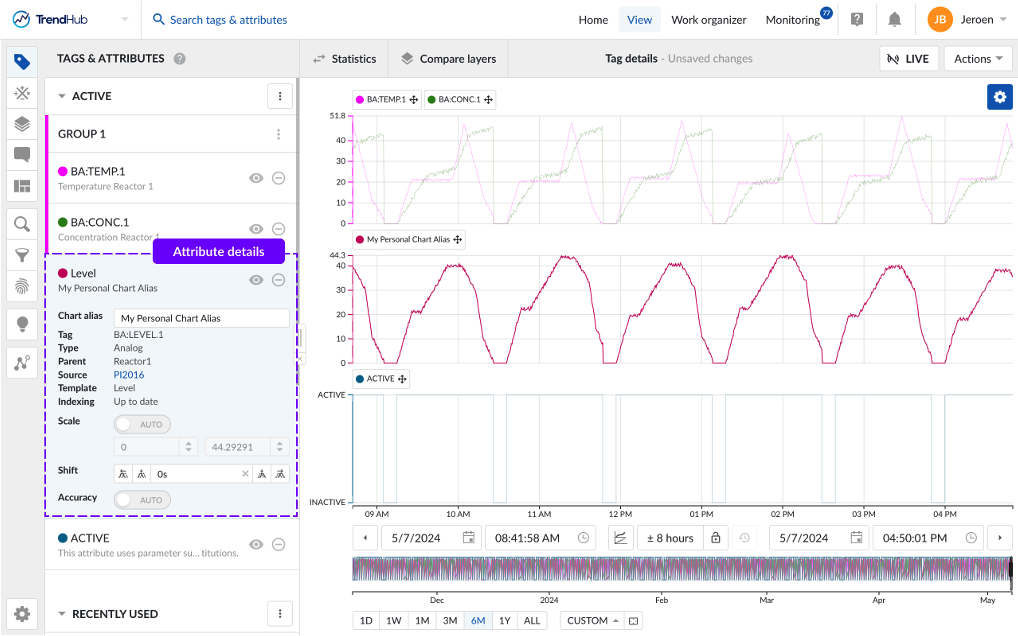Collapse the ACTIVE section
Image resolution: width=1018 pixels, height=636 pixels.
62,96
